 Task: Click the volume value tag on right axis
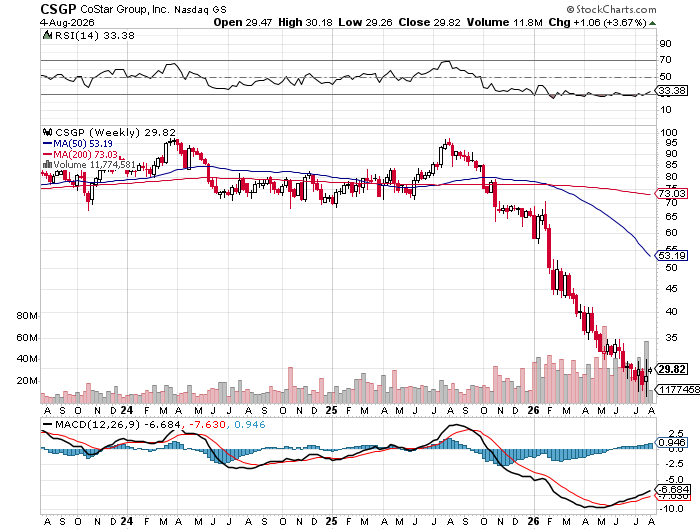point(677,389)
